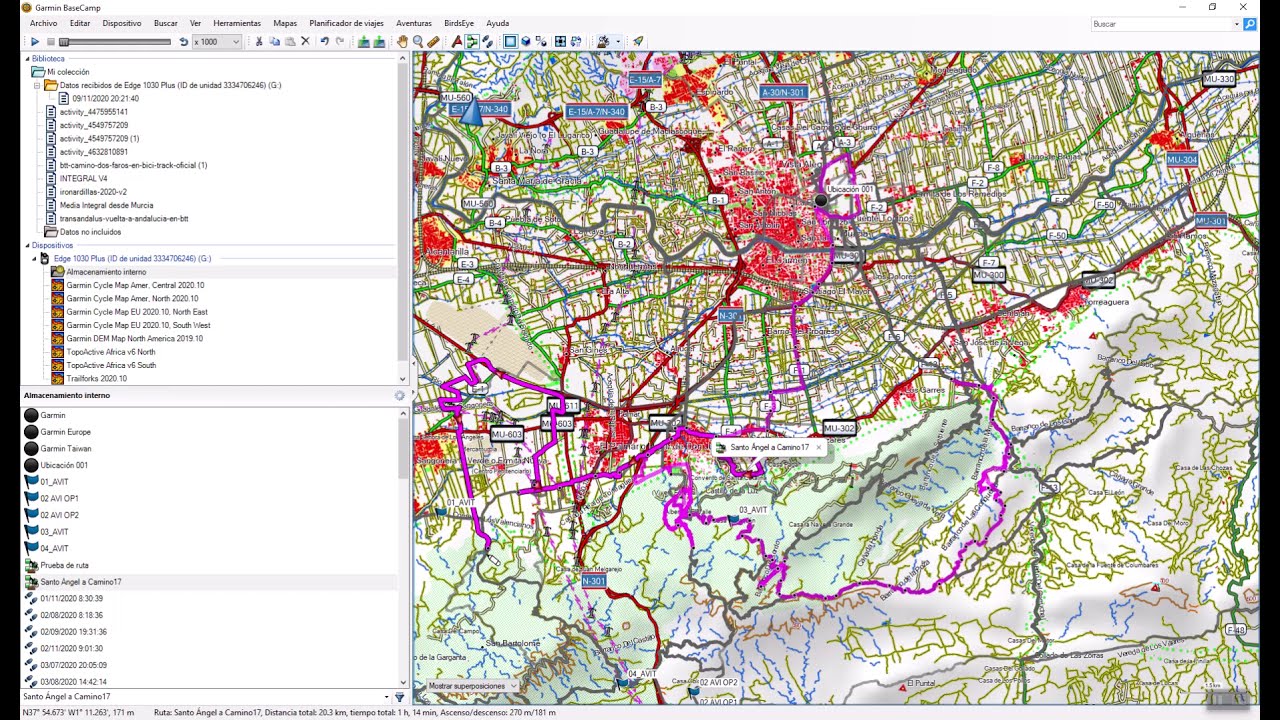This screenshot has width=1280, height=720.
Task: Switch to the 2D map view icon
Action: (x=510, y=42)
